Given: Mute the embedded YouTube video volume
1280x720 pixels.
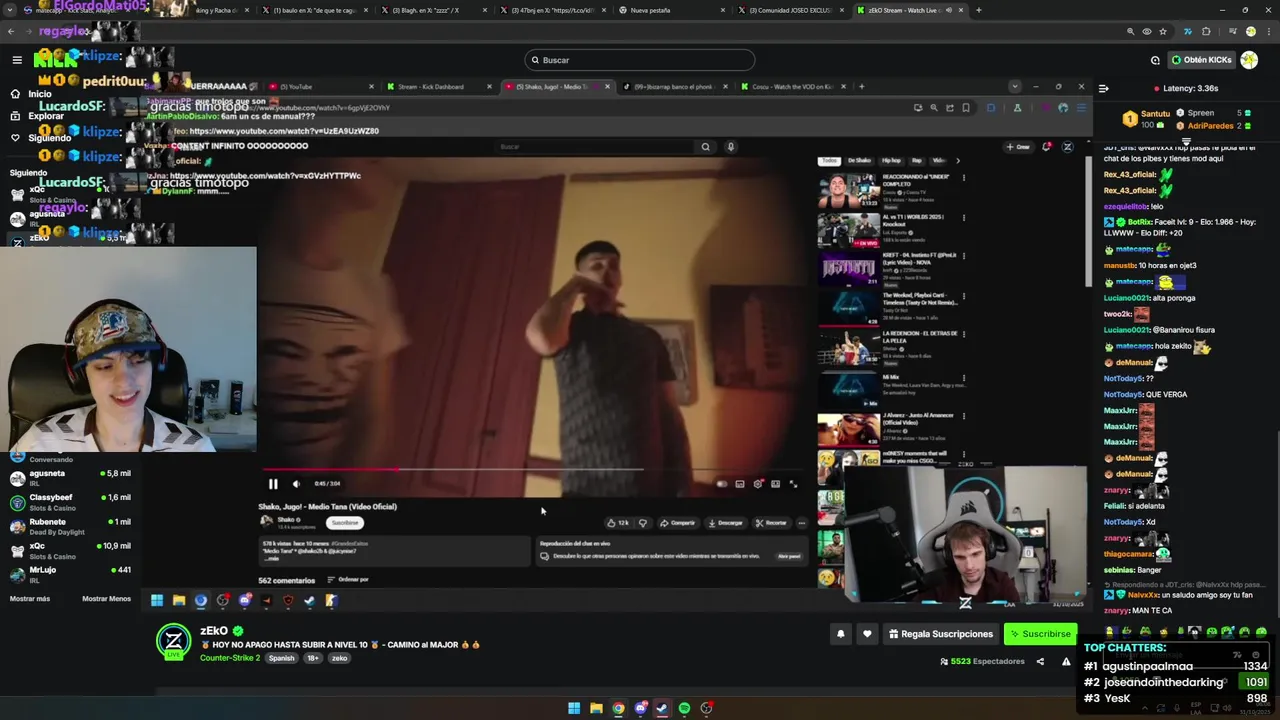Looking at the screenshot, I should pos(296,484).
